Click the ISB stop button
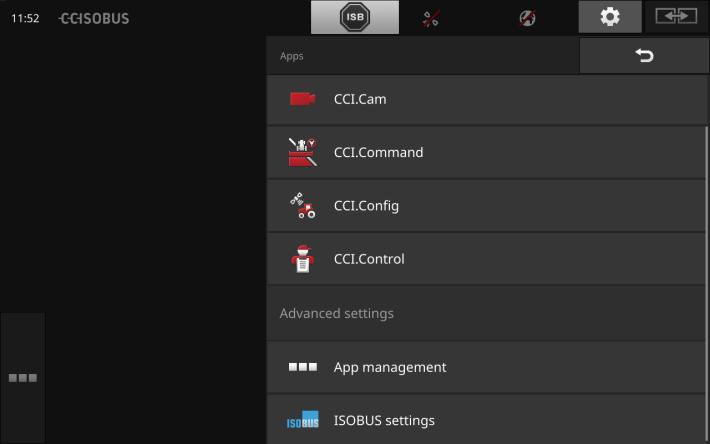 355,17
